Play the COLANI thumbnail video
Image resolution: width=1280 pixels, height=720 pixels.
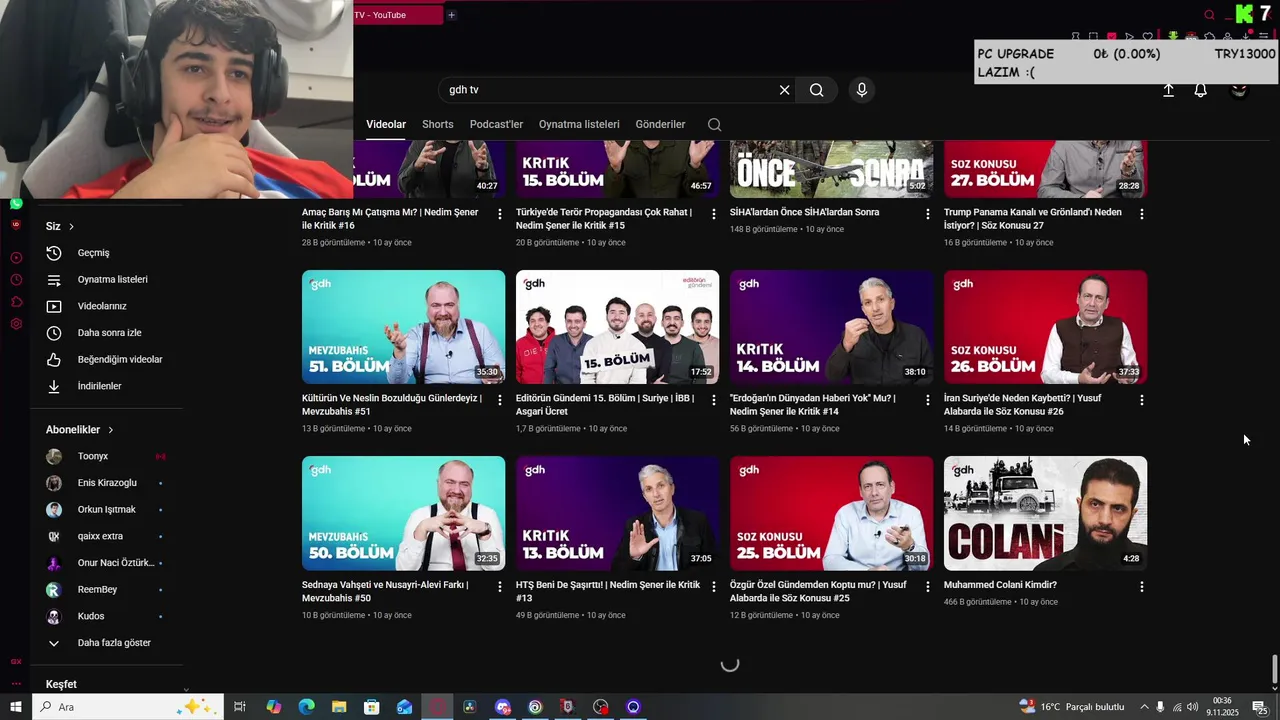click(x=1046, y=513)
